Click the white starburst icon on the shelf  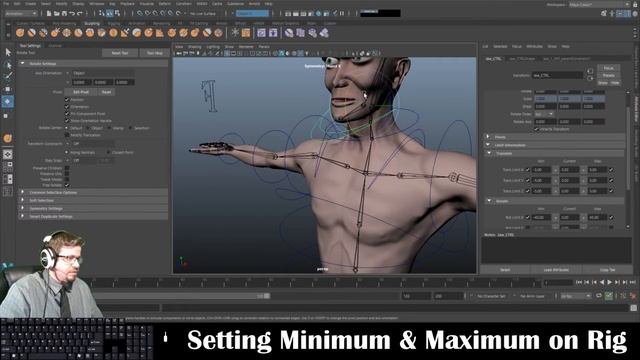pyautogui.click(x=235, y=33)
